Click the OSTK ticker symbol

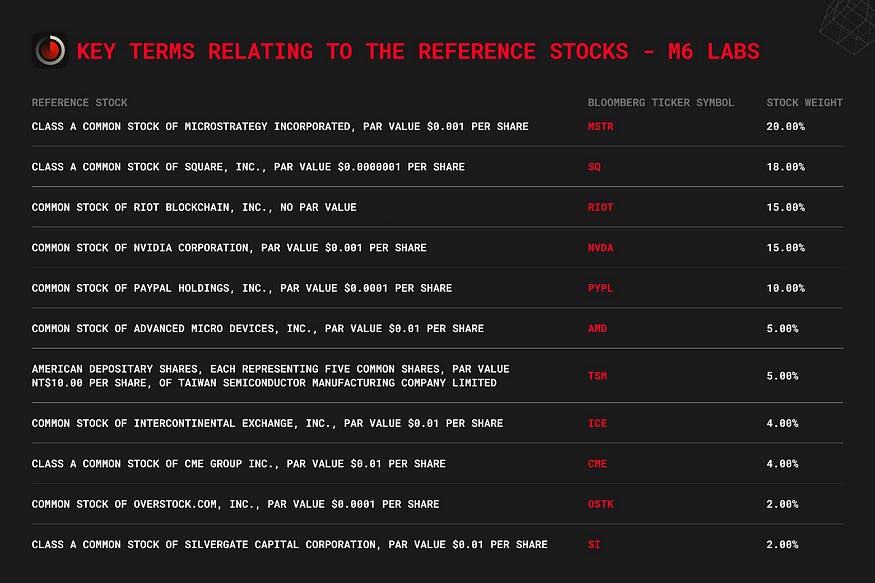coord(600,504)
